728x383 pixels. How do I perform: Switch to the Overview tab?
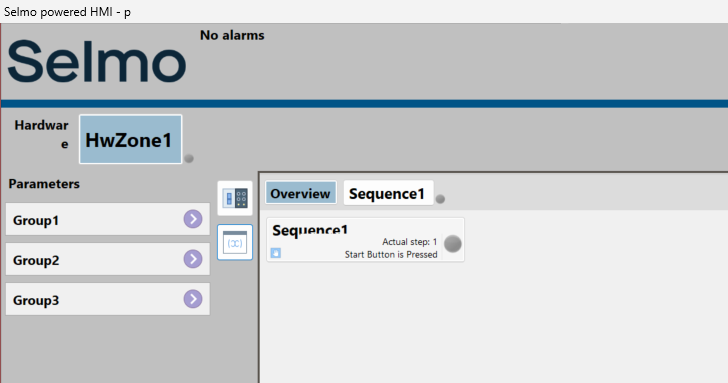coord(301,193)
